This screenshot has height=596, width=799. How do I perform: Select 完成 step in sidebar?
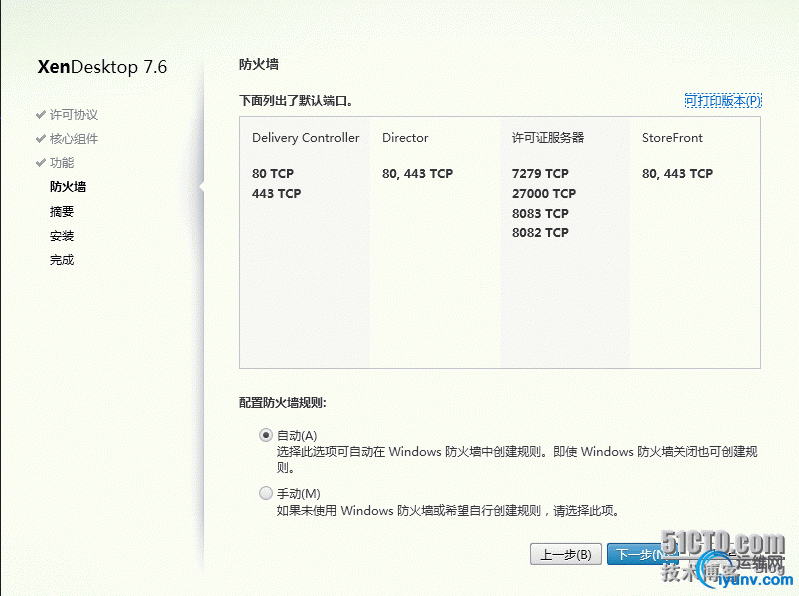62,260
